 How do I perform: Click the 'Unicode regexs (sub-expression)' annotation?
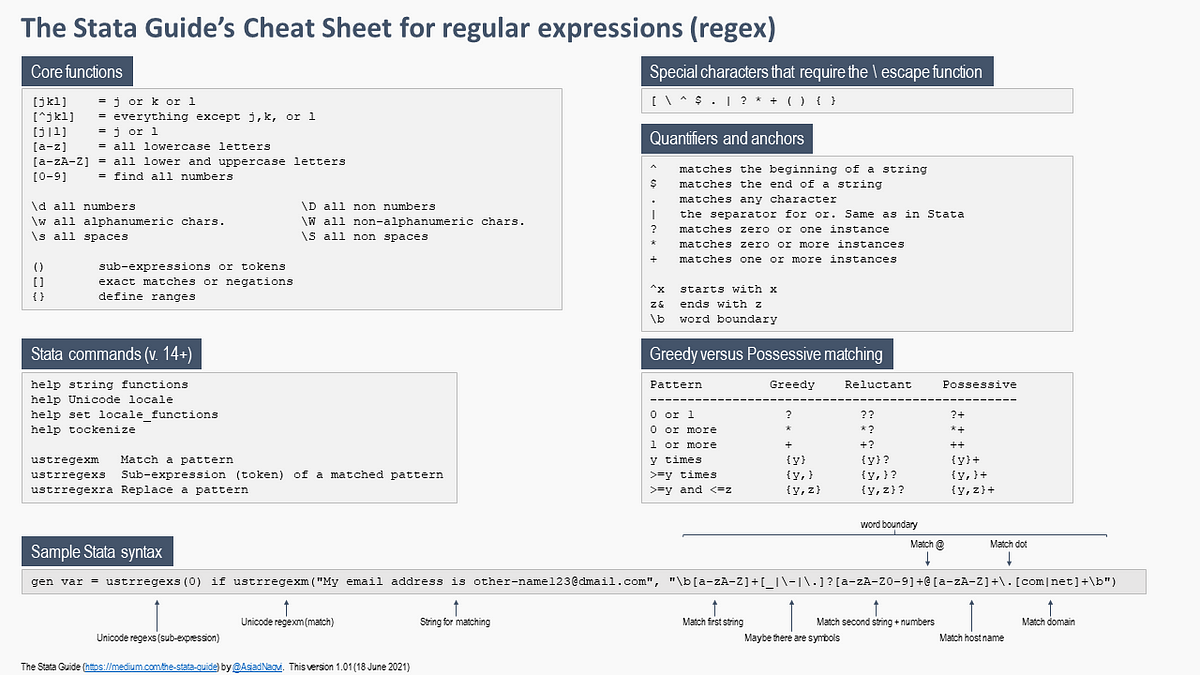click(158, 637)
